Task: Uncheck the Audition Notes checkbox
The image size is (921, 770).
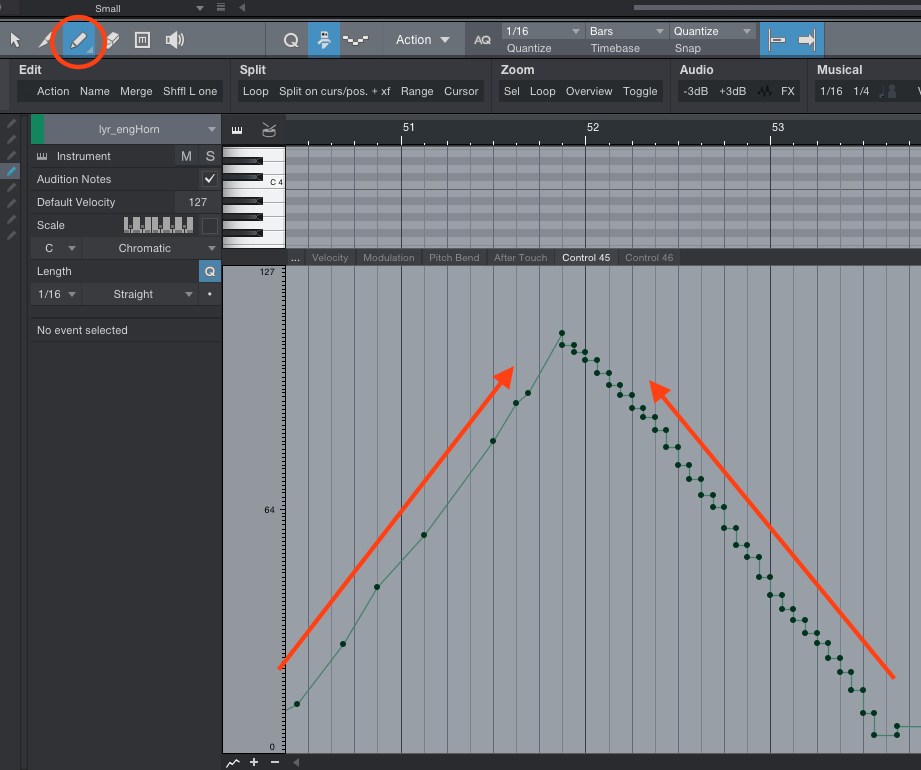Action: coord(210,179)
